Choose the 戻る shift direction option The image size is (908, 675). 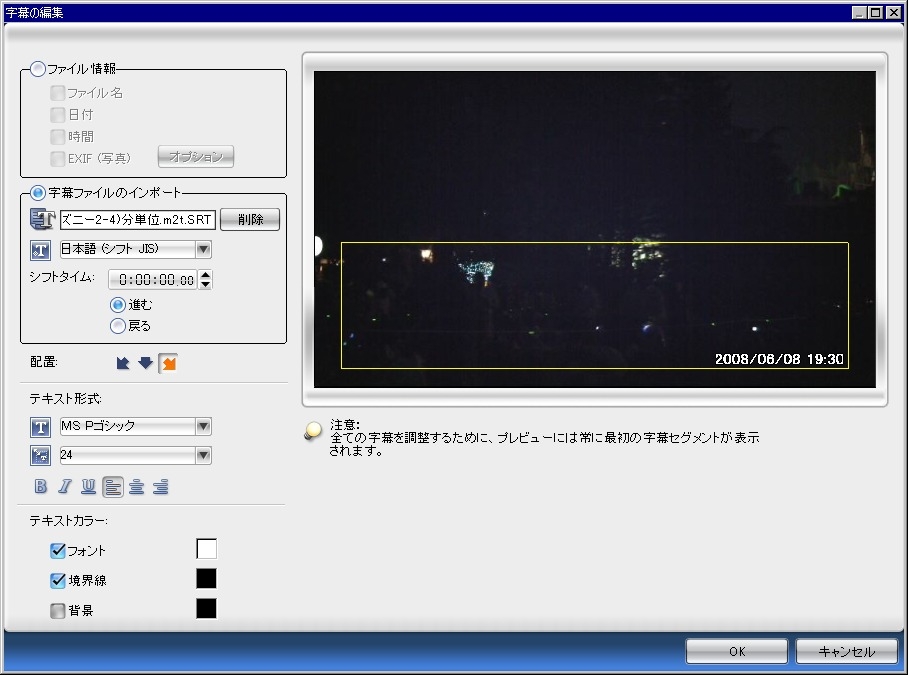pos(118,325)
